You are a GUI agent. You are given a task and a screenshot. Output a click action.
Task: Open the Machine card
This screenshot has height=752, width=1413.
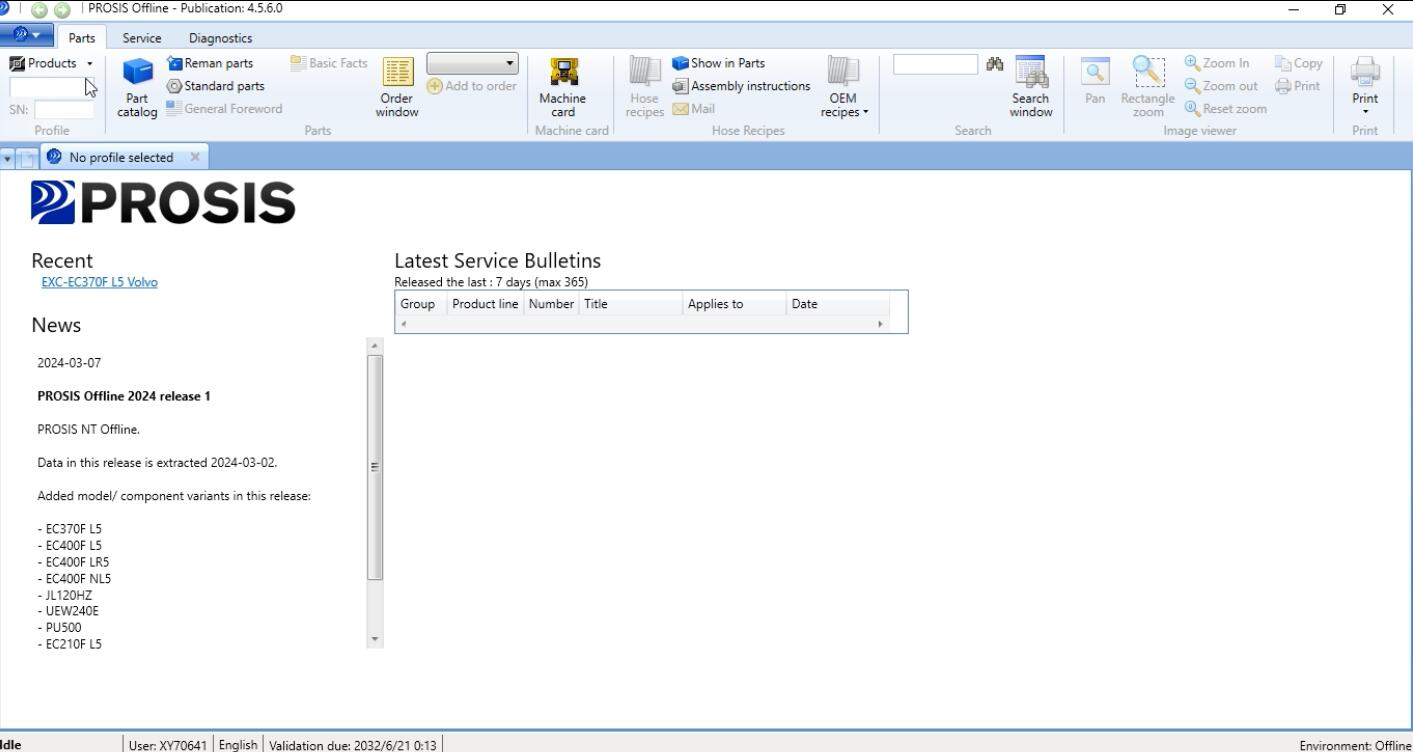tap(562, 87)
